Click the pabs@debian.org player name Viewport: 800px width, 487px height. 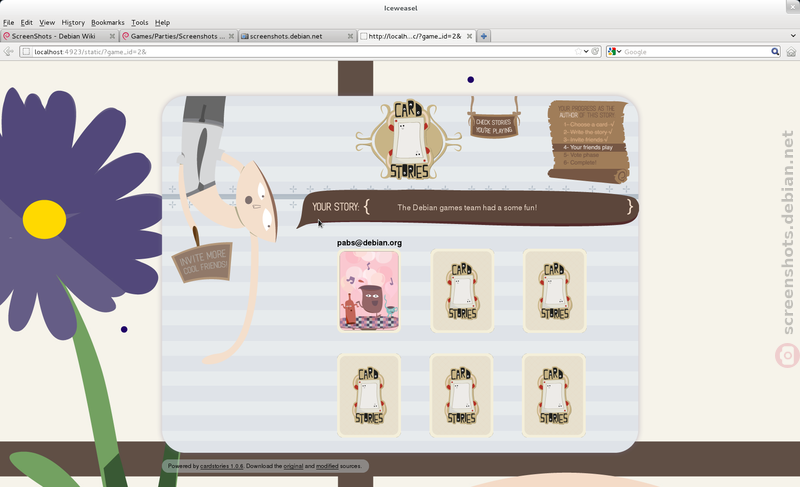tap(369, 243)
